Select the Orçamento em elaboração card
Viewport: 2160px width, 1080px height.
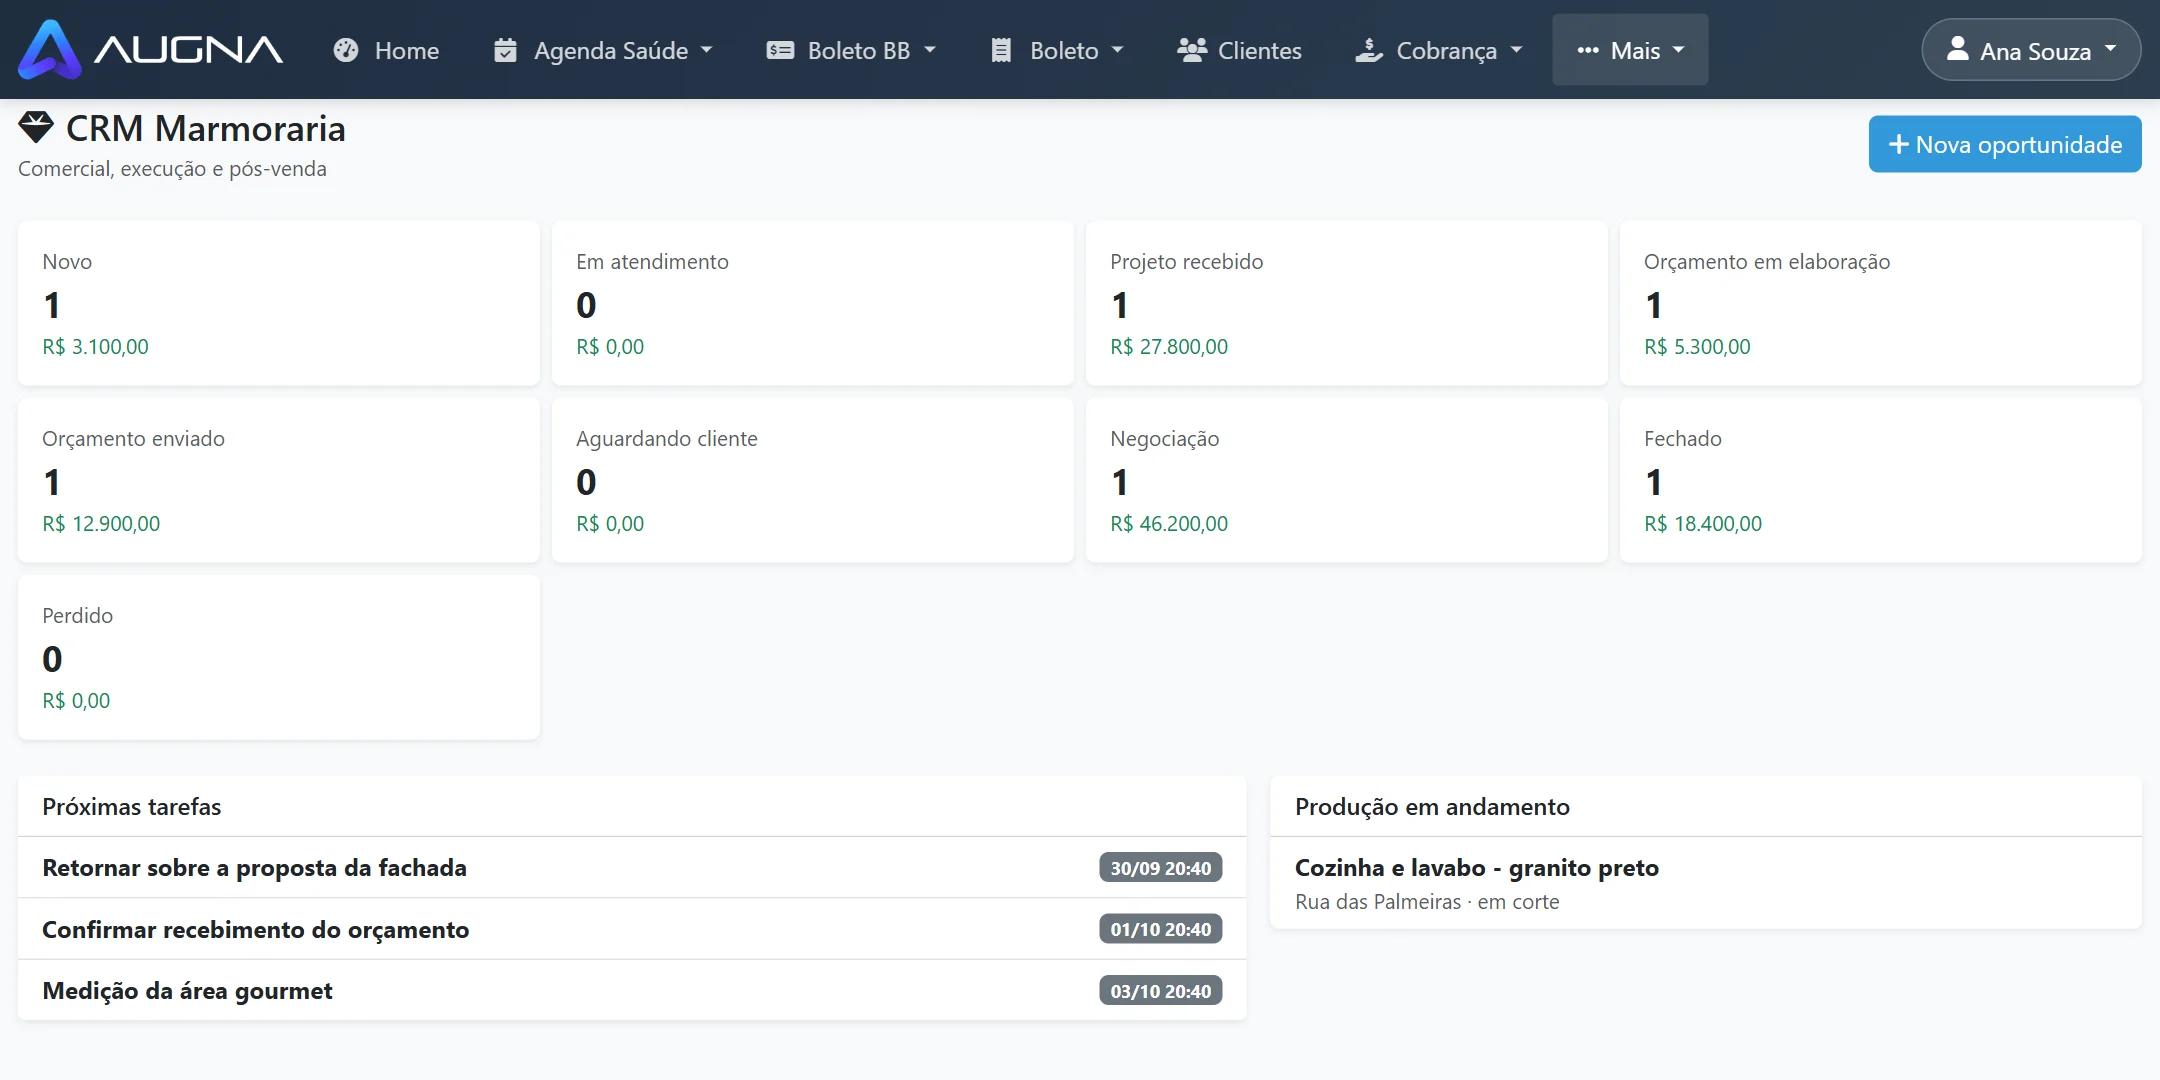click(1881, 303)
